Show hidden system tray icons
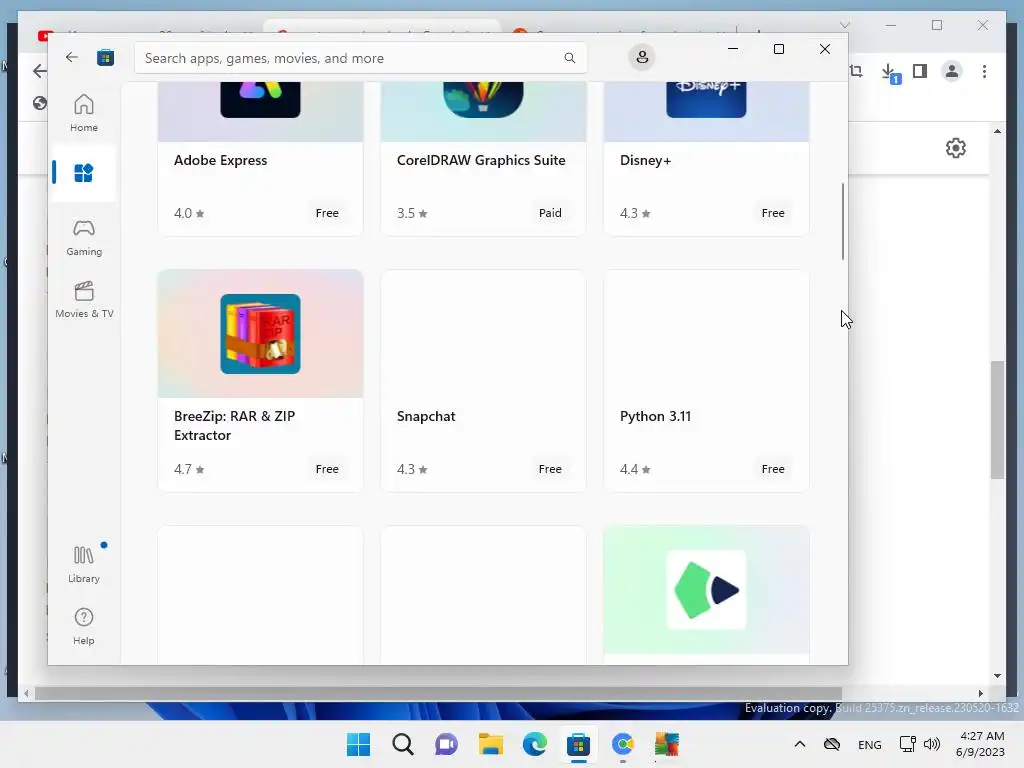Screen dimensions: 1024x768 [x=799, y=744]
